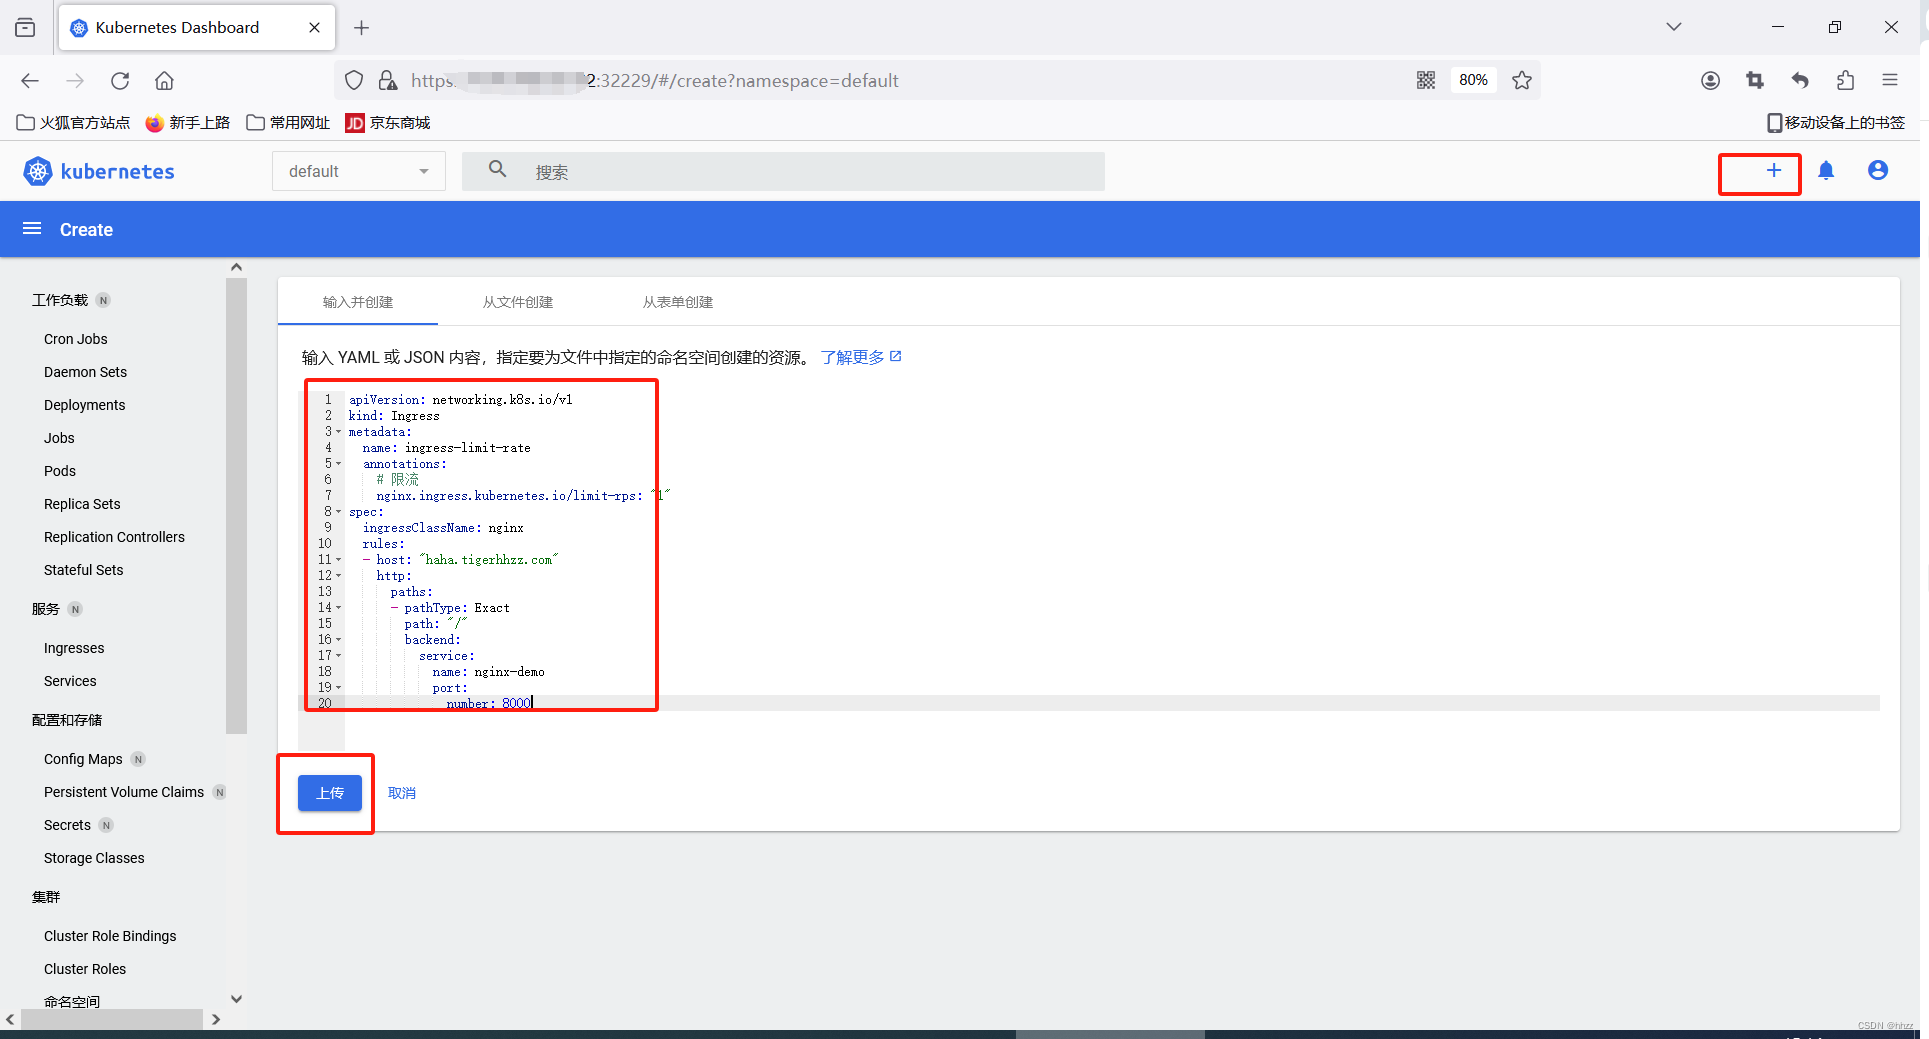Open Services in the sidebar
This screenshot has height=1039, width=1929.
pyautogui.click(x=70, y=681)
